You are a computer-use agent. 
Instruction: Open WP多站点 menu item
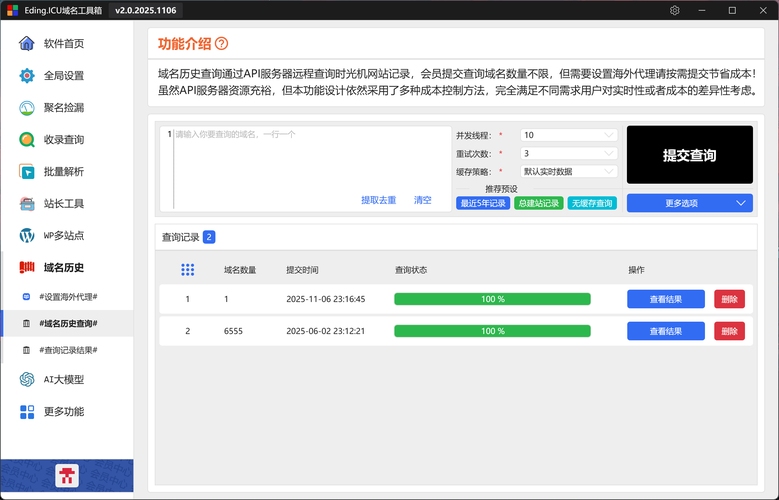click(67, 236)
